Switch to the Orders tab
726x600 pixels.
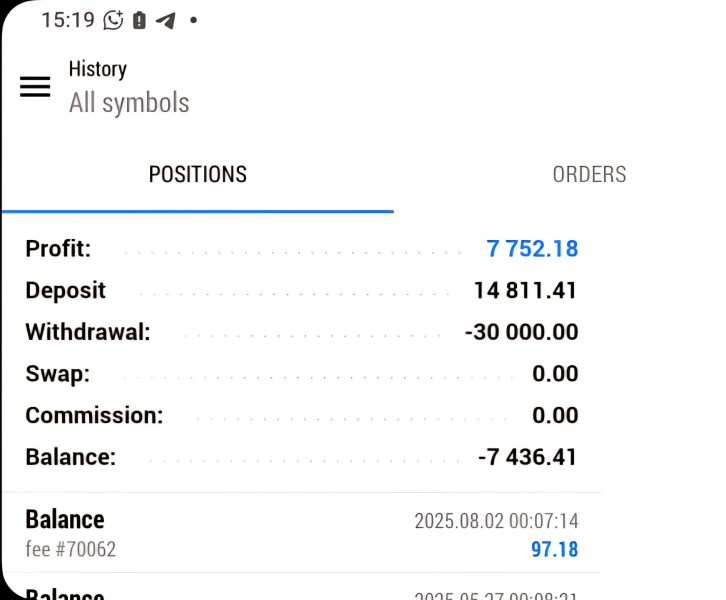coord(589,175)
